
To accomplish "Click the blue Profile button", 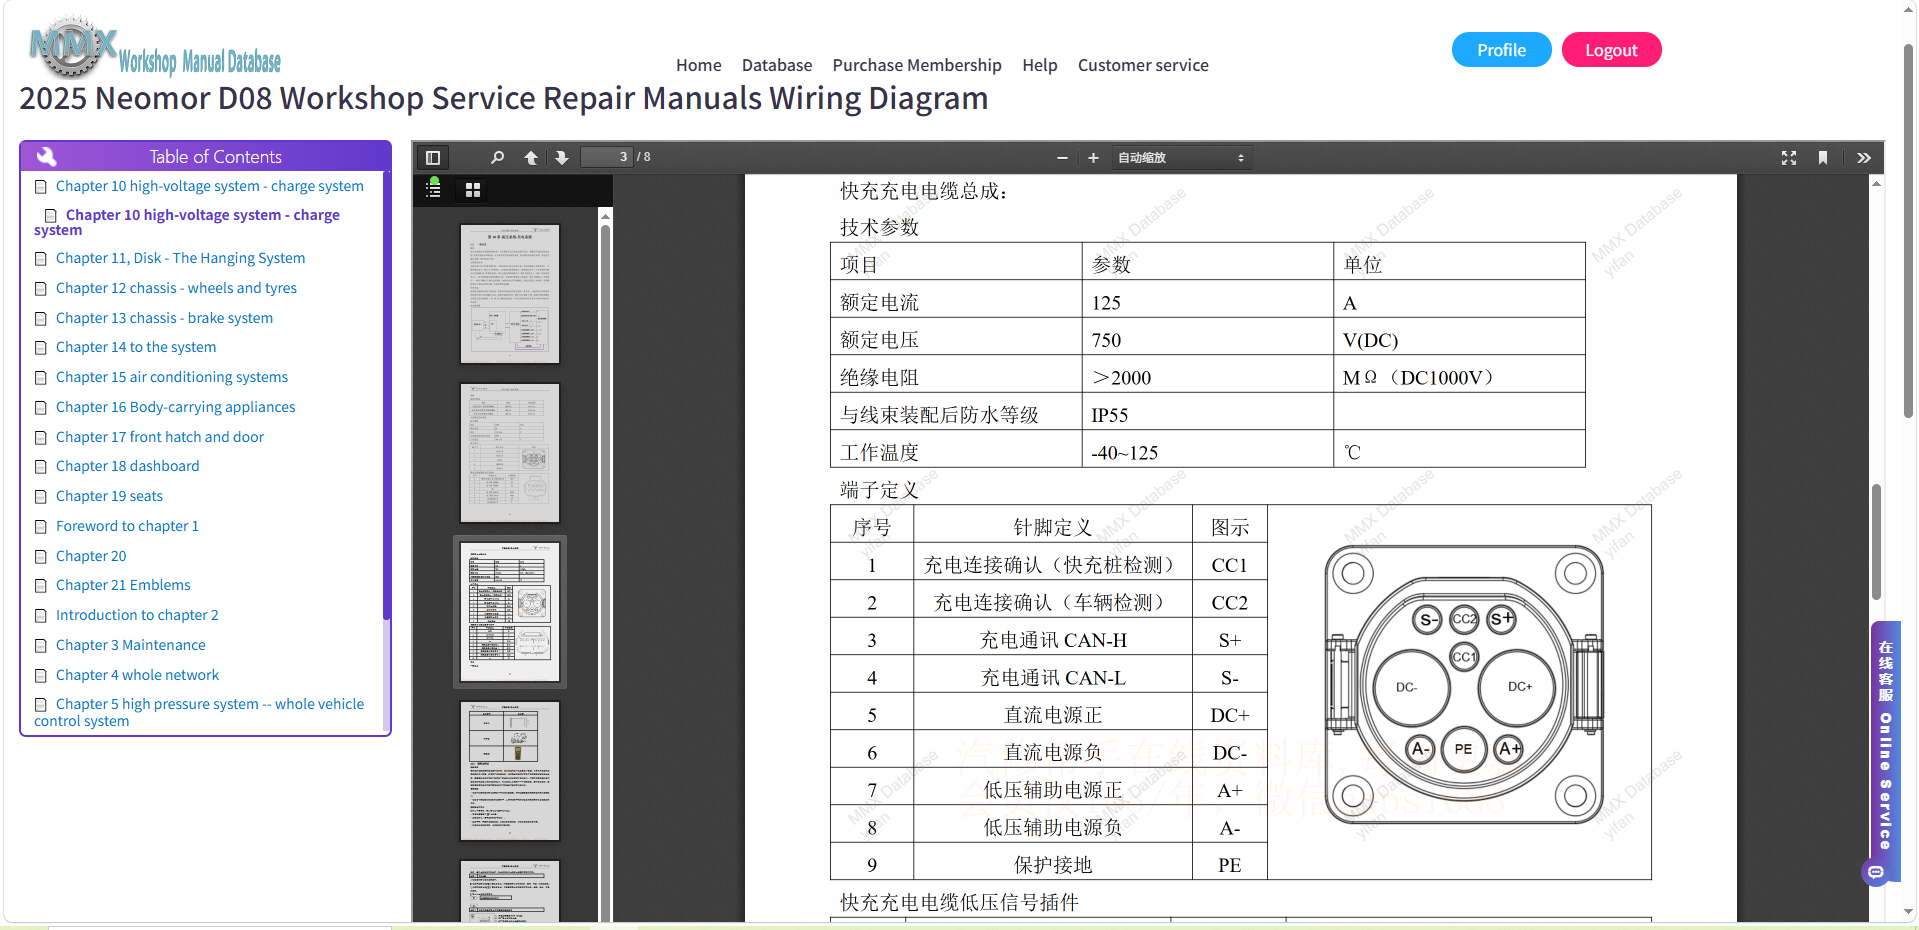I will [1501, 50].
